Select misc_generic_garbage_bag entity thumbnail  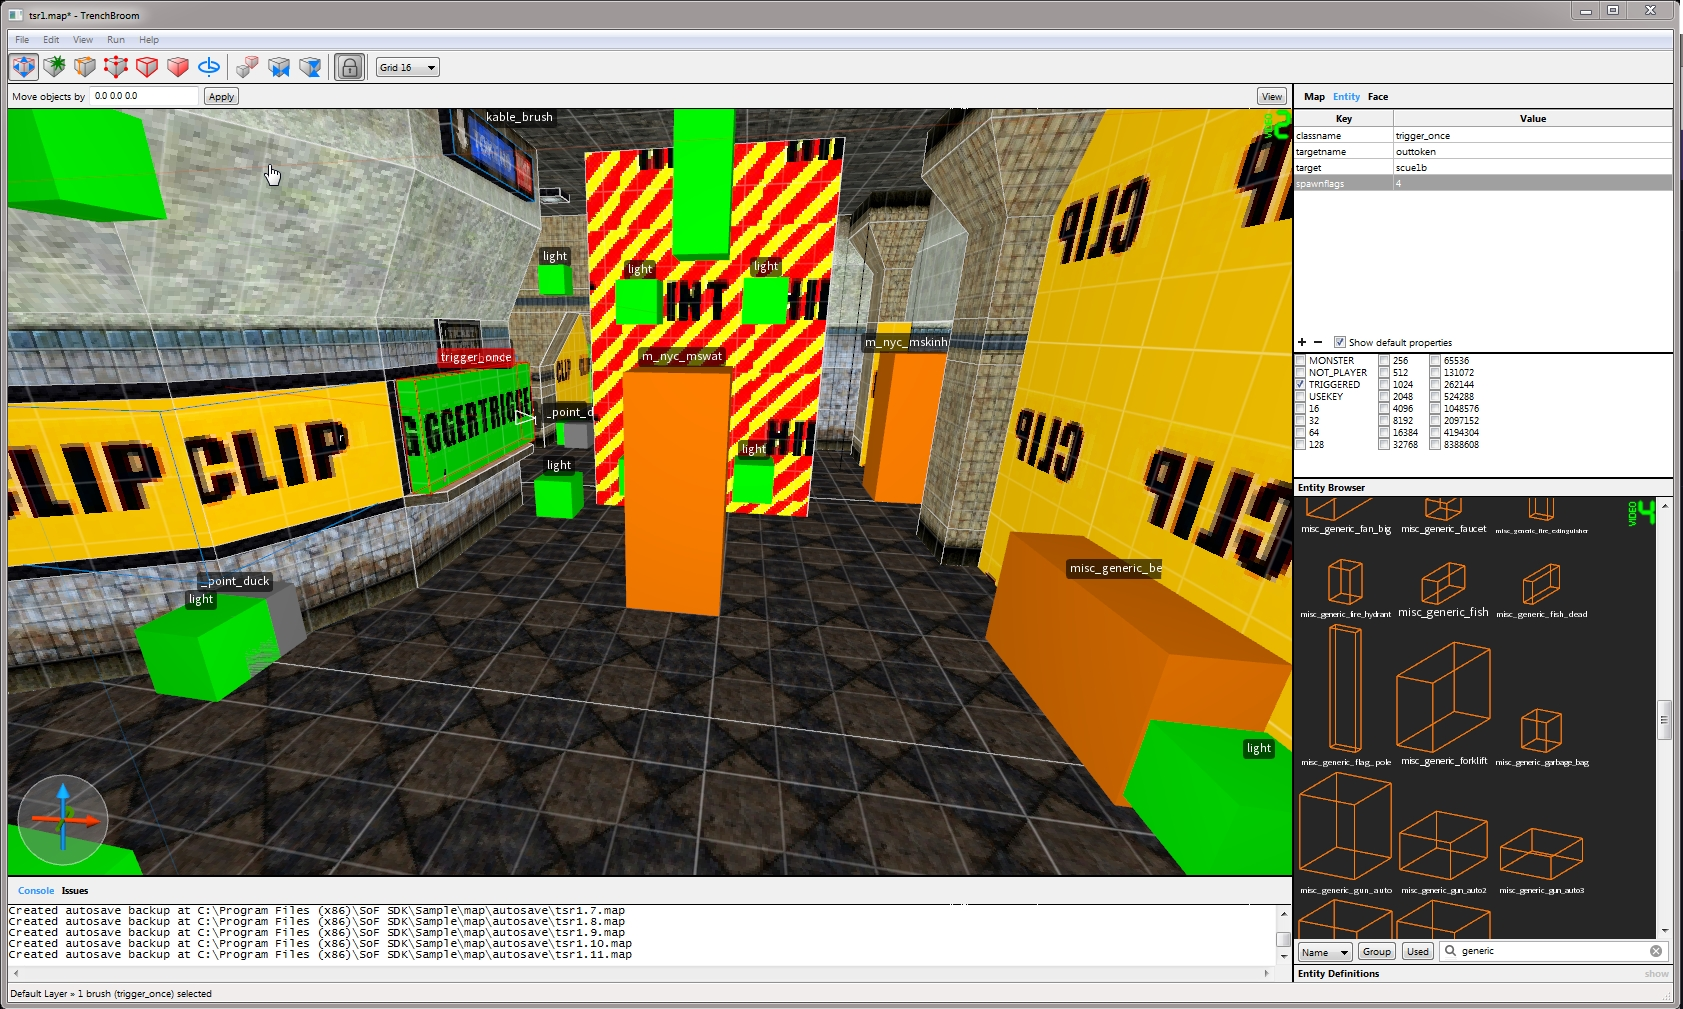pyautogui.click(x=1541, y=736)
